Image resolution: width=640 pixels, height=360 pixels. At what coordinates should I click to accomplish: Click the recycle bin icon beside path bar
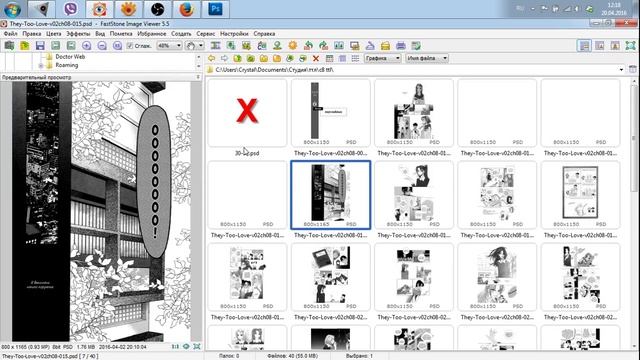[632, 69]
